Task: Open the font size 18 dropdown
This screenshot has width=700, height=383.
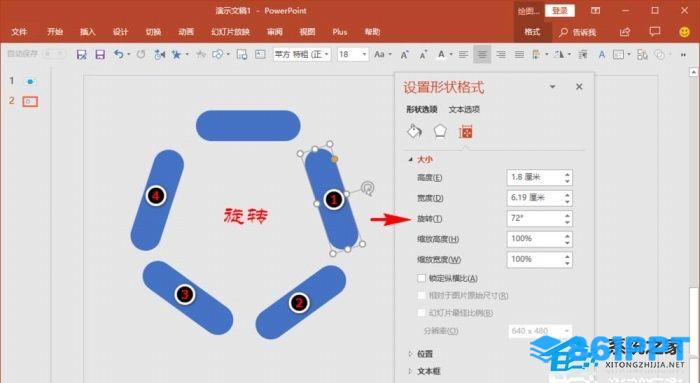Action: coord(353,54)
